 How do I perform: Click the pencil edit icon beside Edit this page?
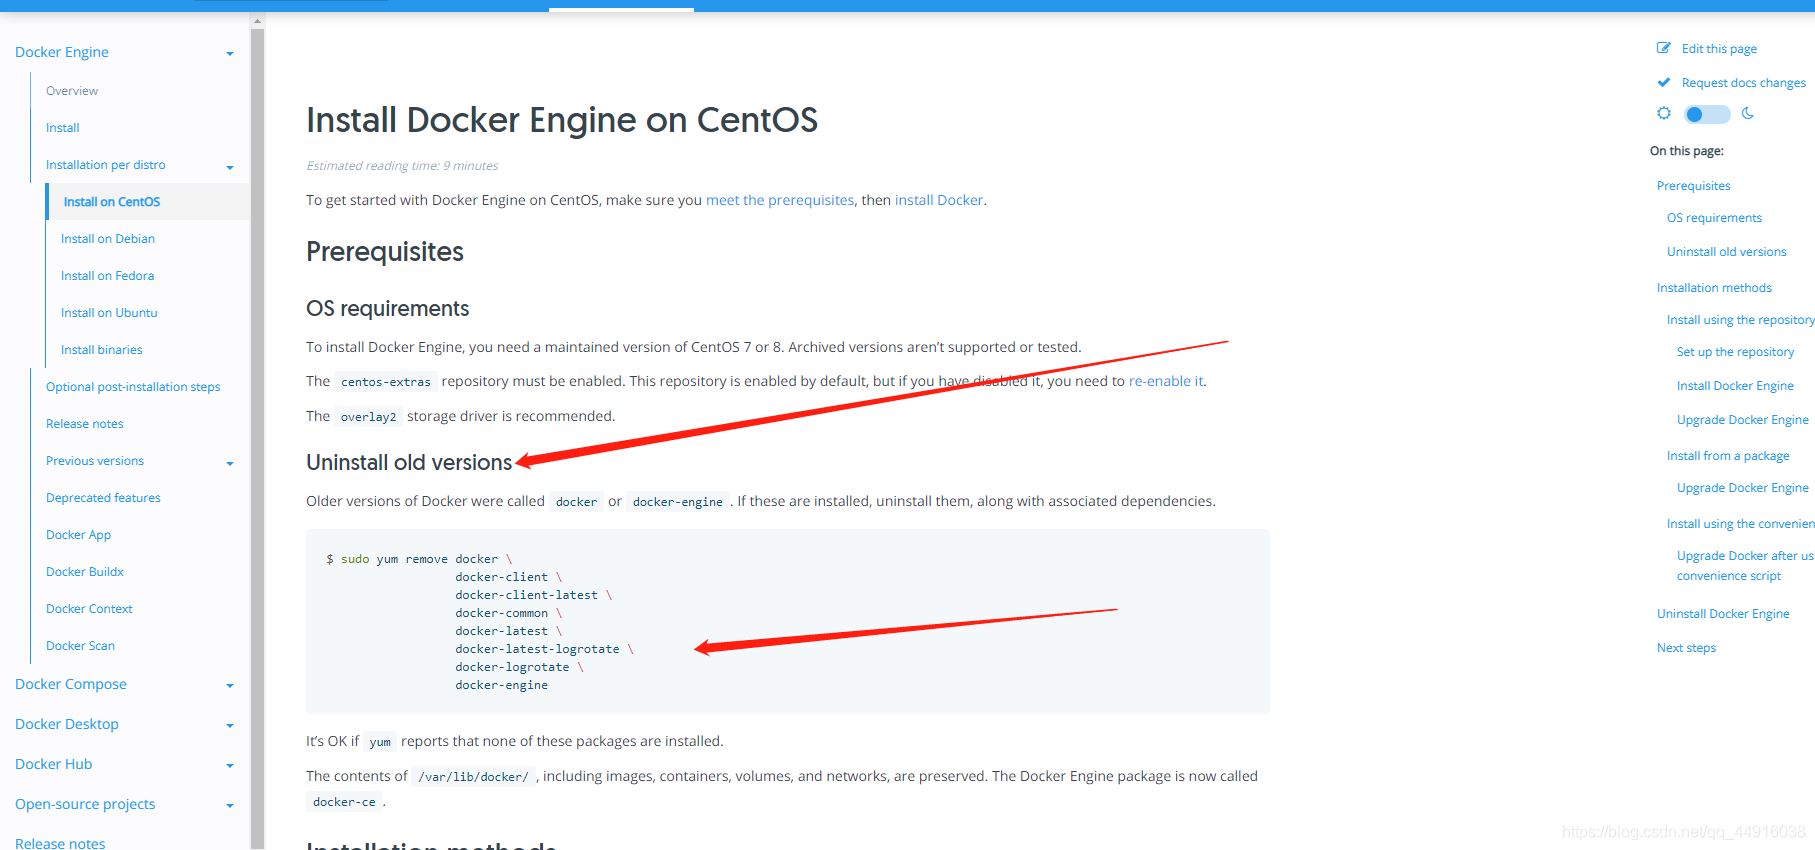1663,48
